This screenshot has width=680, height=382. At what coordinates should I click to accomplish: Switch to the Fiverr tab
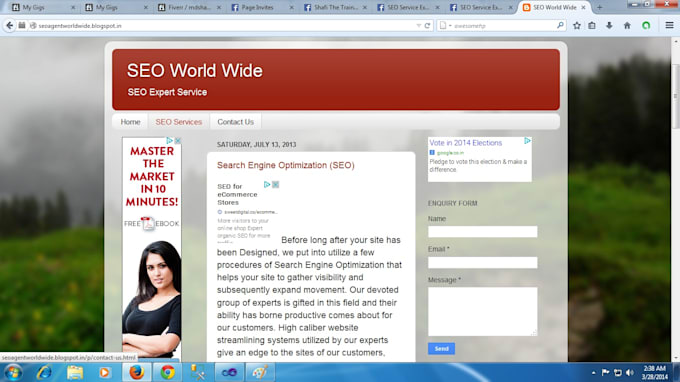pos(189,7)
